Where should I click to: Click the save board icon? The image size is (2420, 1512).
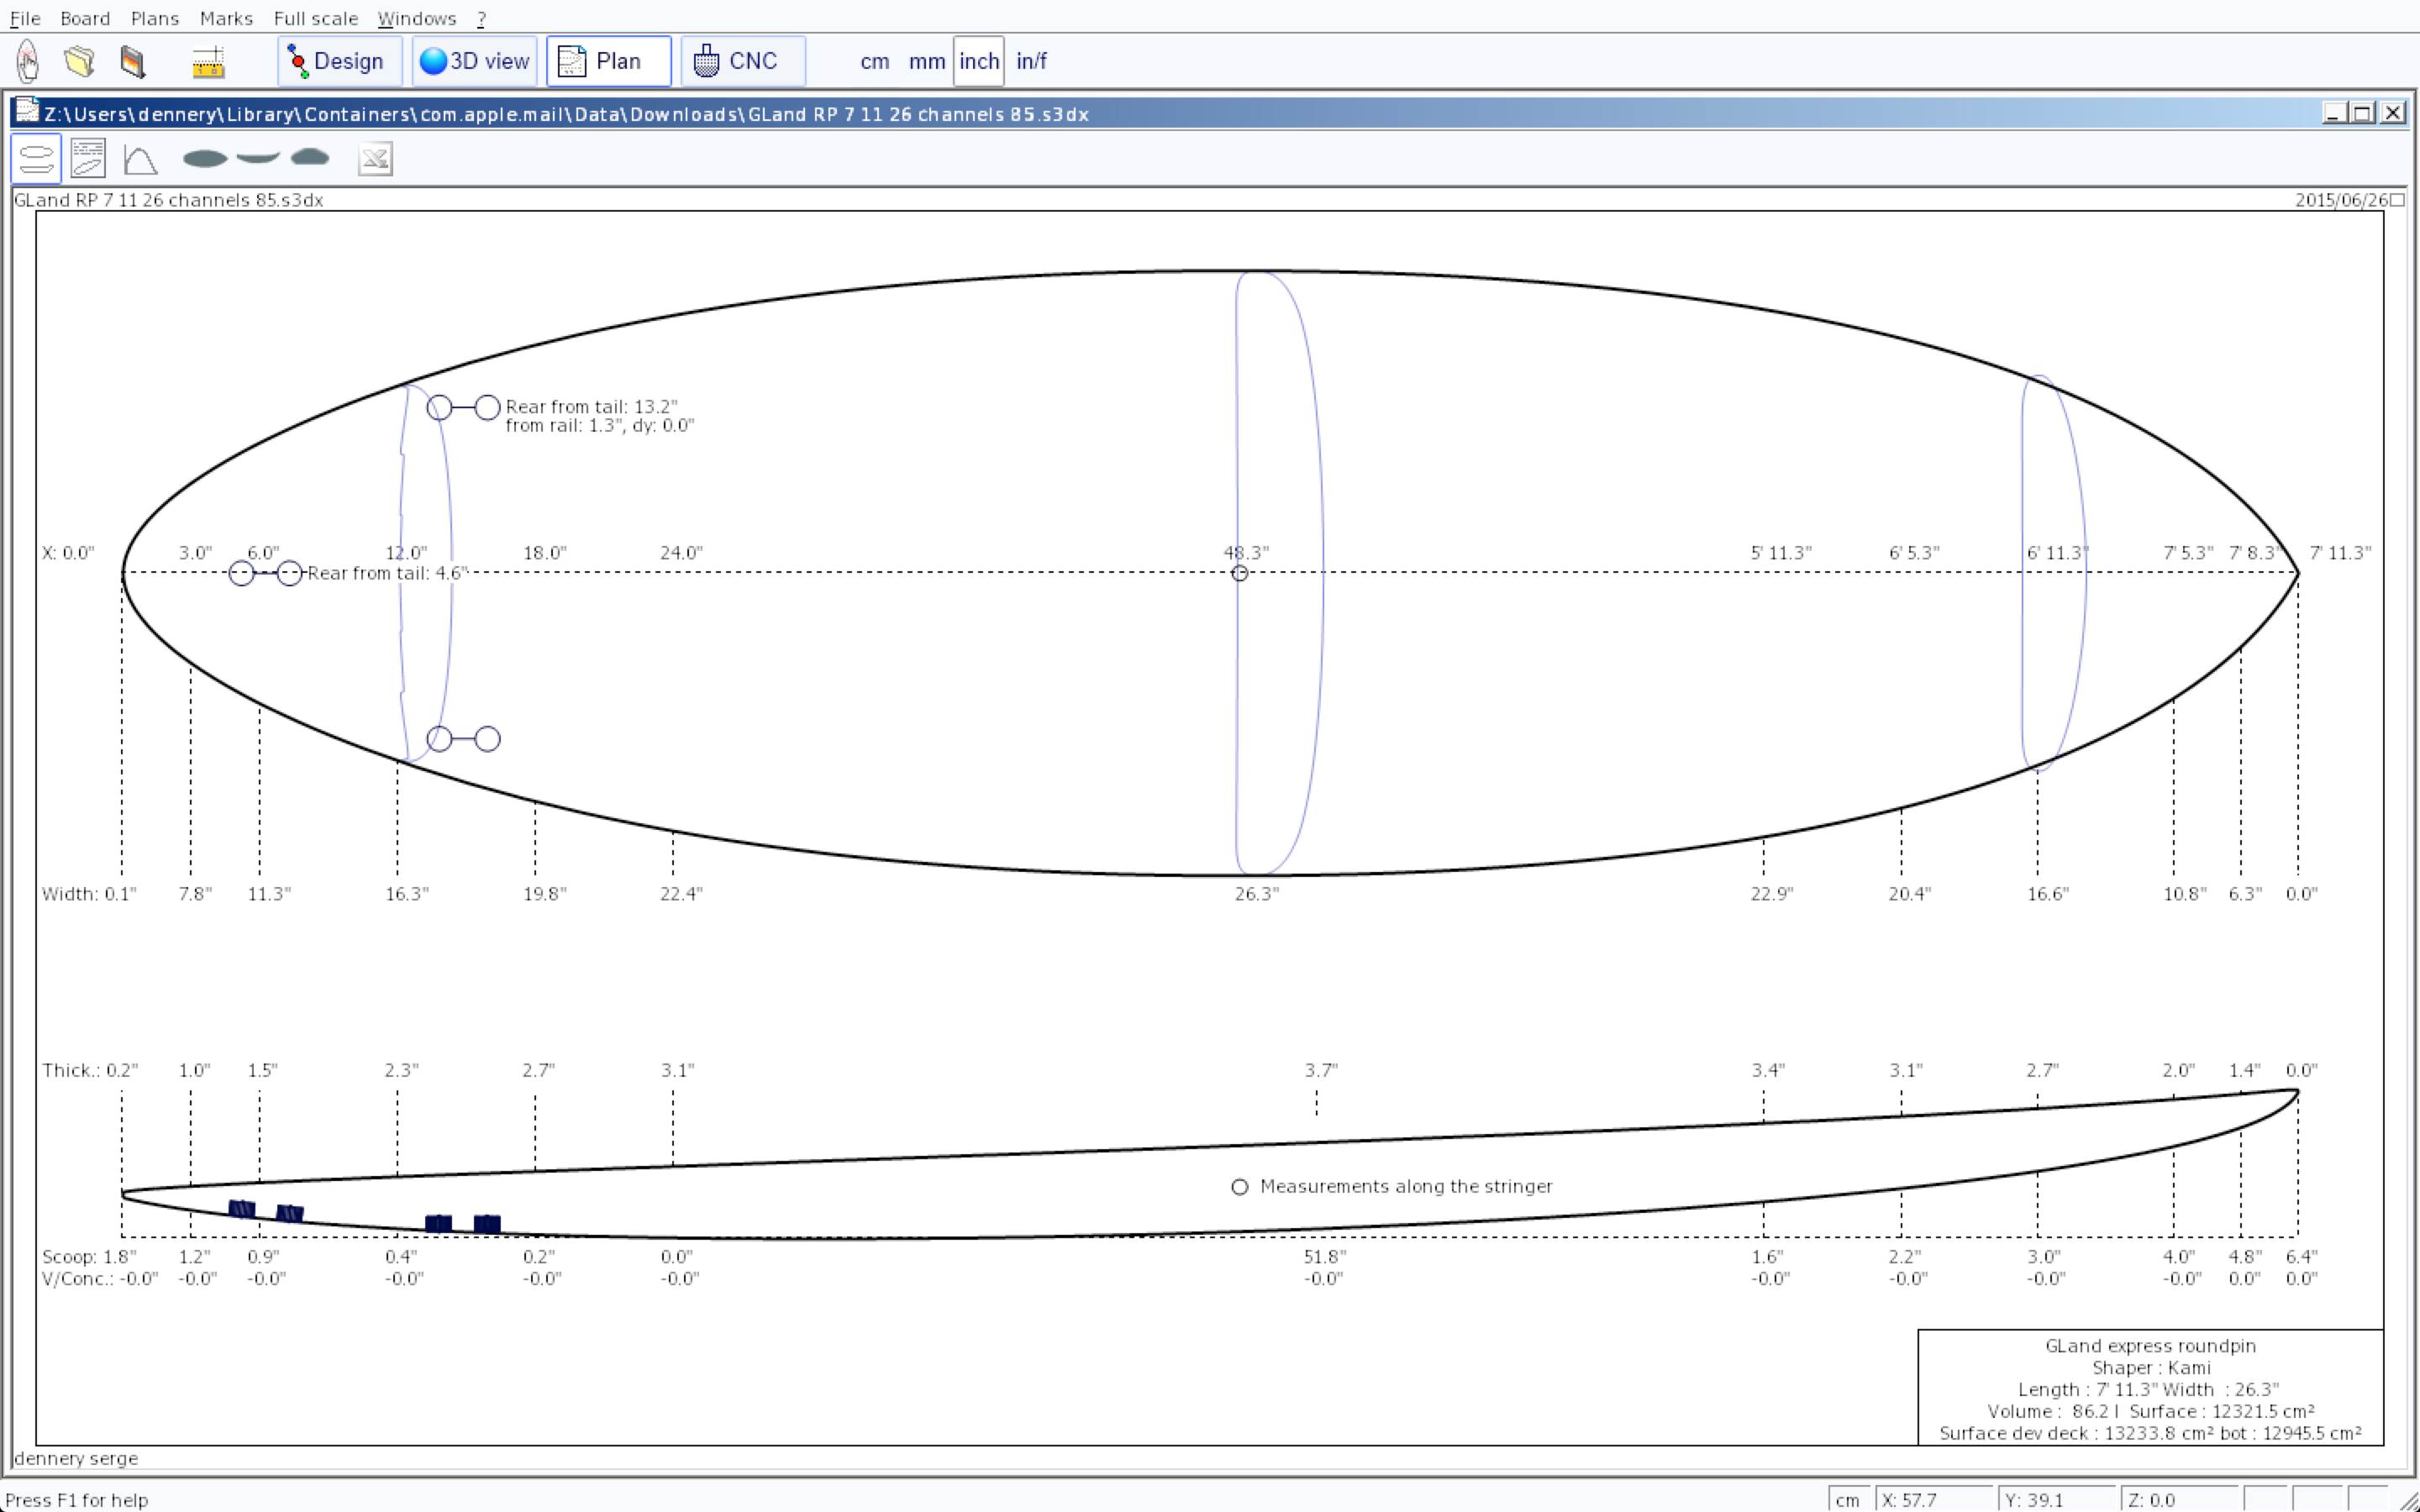point(132,61)
